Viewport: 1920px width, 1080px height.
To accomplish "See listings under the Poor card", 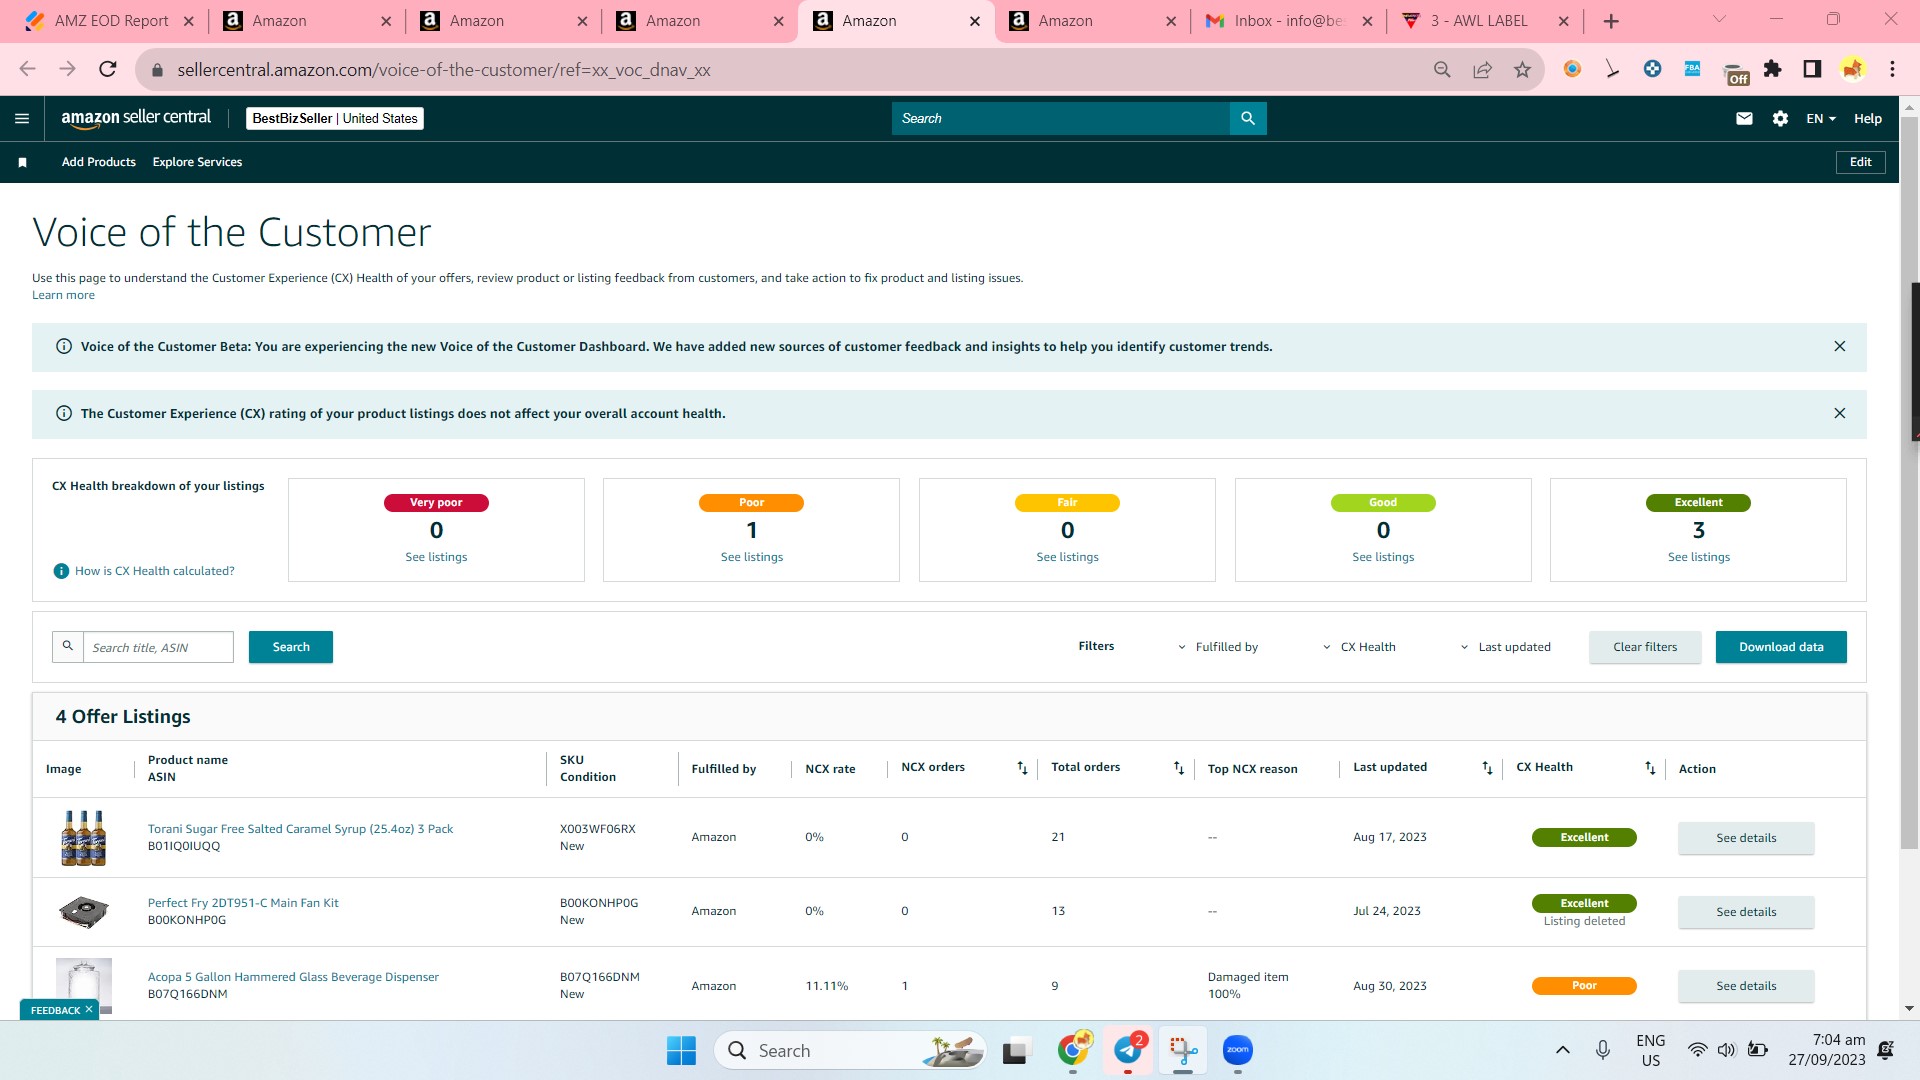I will click(752, 557).
